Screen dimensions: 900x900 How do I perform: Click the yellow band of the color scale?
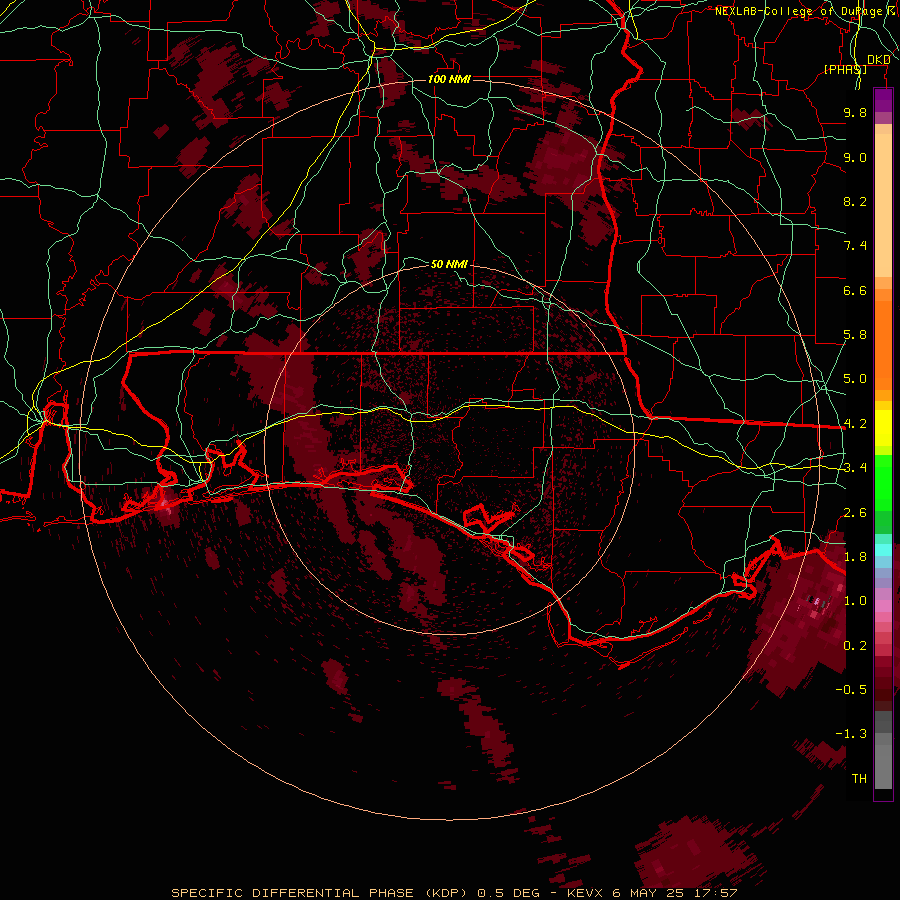[x=883, y=428]
